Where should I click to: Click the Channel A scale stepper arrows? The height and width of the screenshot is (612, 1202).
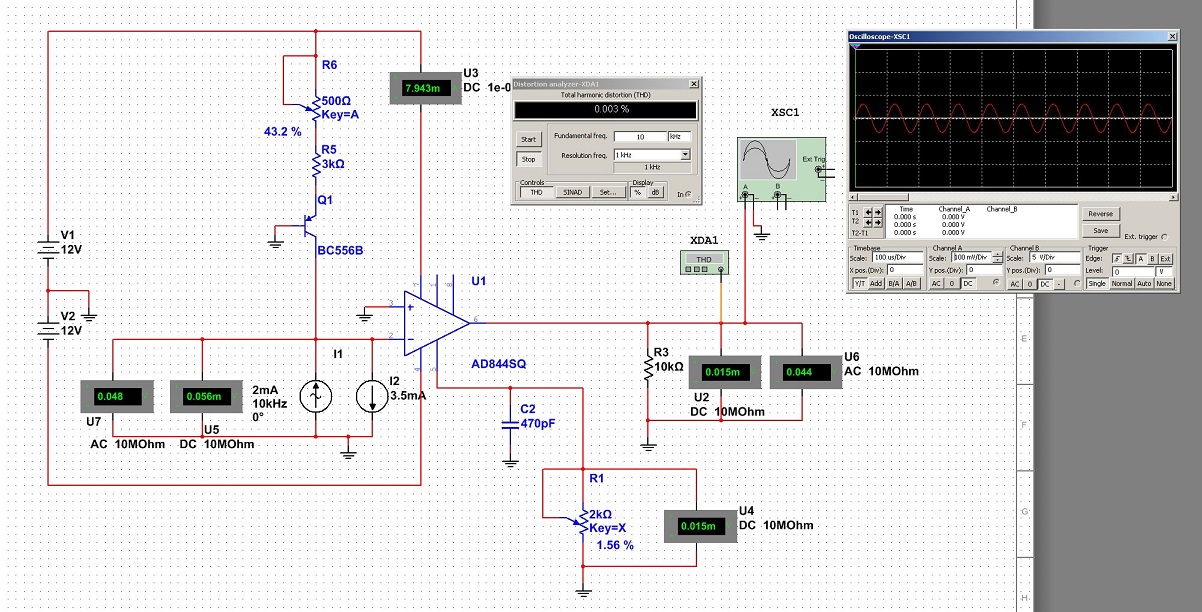(x=997, y=257)
